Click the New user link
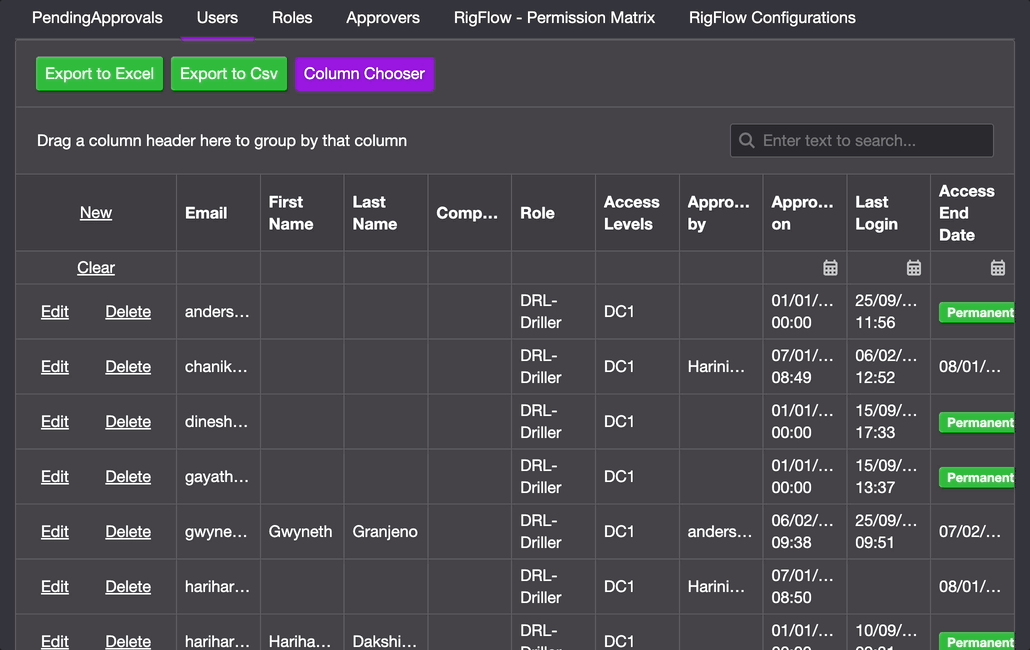The image size is (1030, 650). tap(96, 213)
